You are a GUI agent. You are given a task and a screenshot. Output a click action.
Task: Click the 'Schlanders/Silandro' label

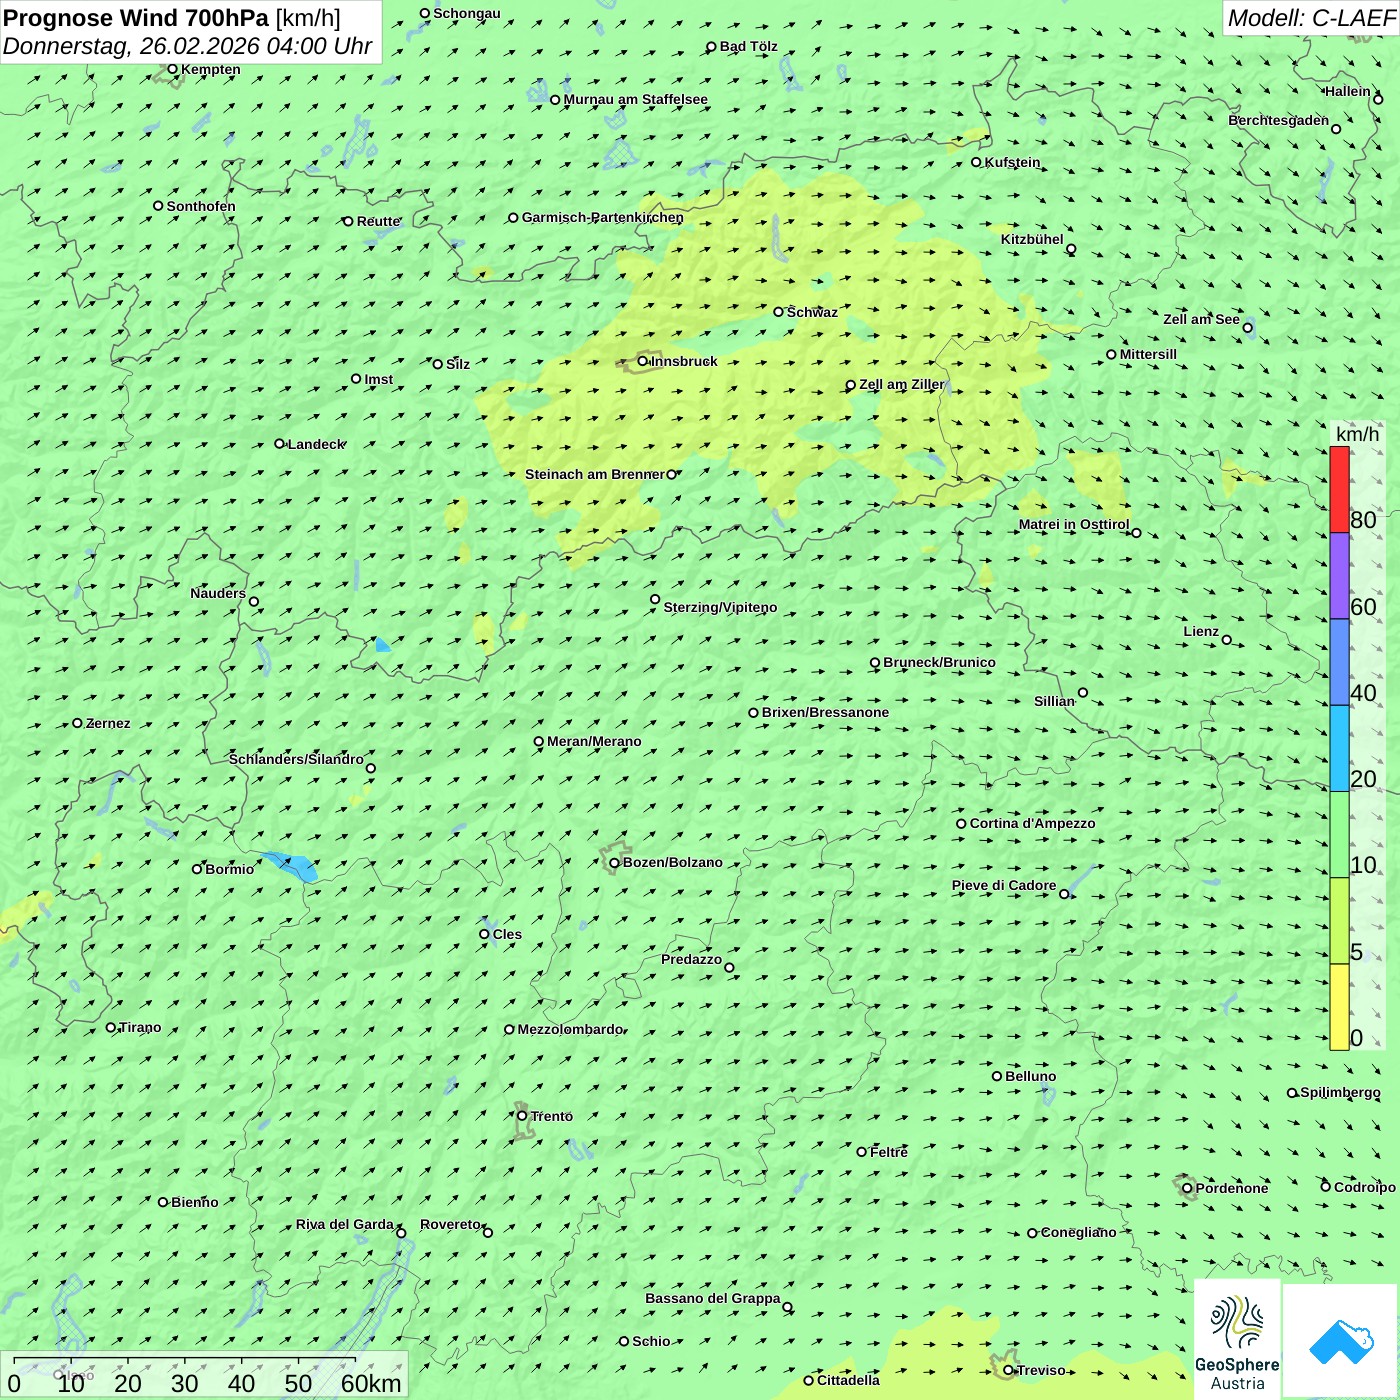[x=296, y=759]
